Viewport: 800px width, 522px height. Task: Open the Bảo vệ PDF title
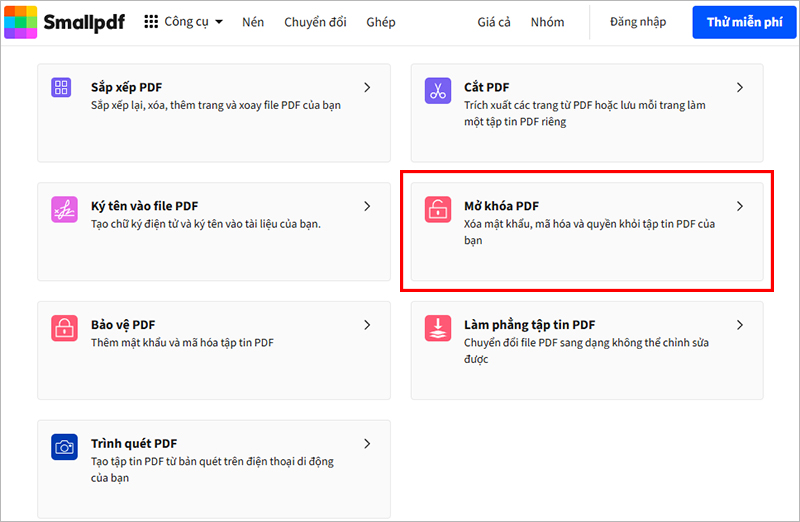coord(123,325)
